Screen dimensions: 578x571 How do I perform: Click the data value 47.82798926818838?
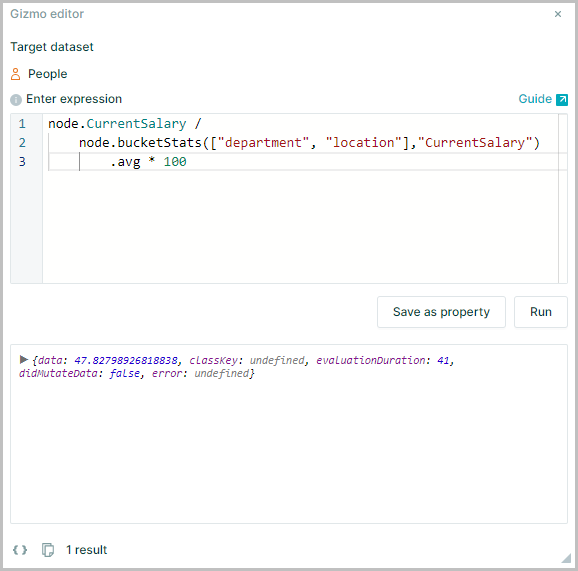coord(126,360)
